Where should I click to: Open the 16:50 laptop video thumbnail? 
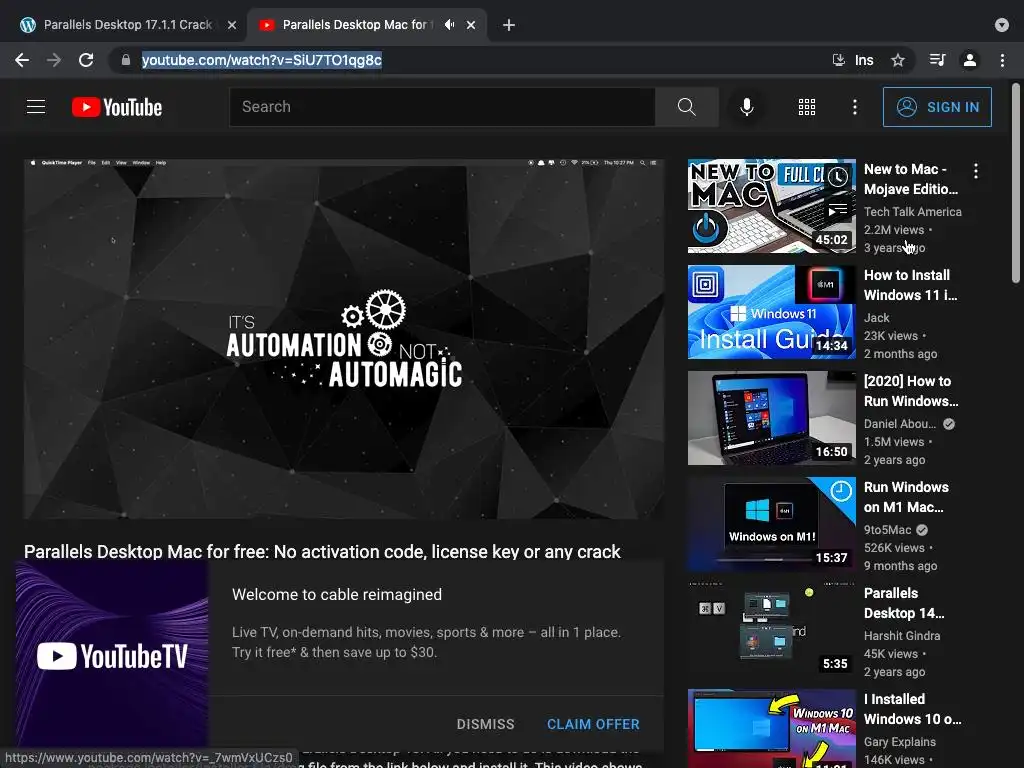[x=771, y=418]
